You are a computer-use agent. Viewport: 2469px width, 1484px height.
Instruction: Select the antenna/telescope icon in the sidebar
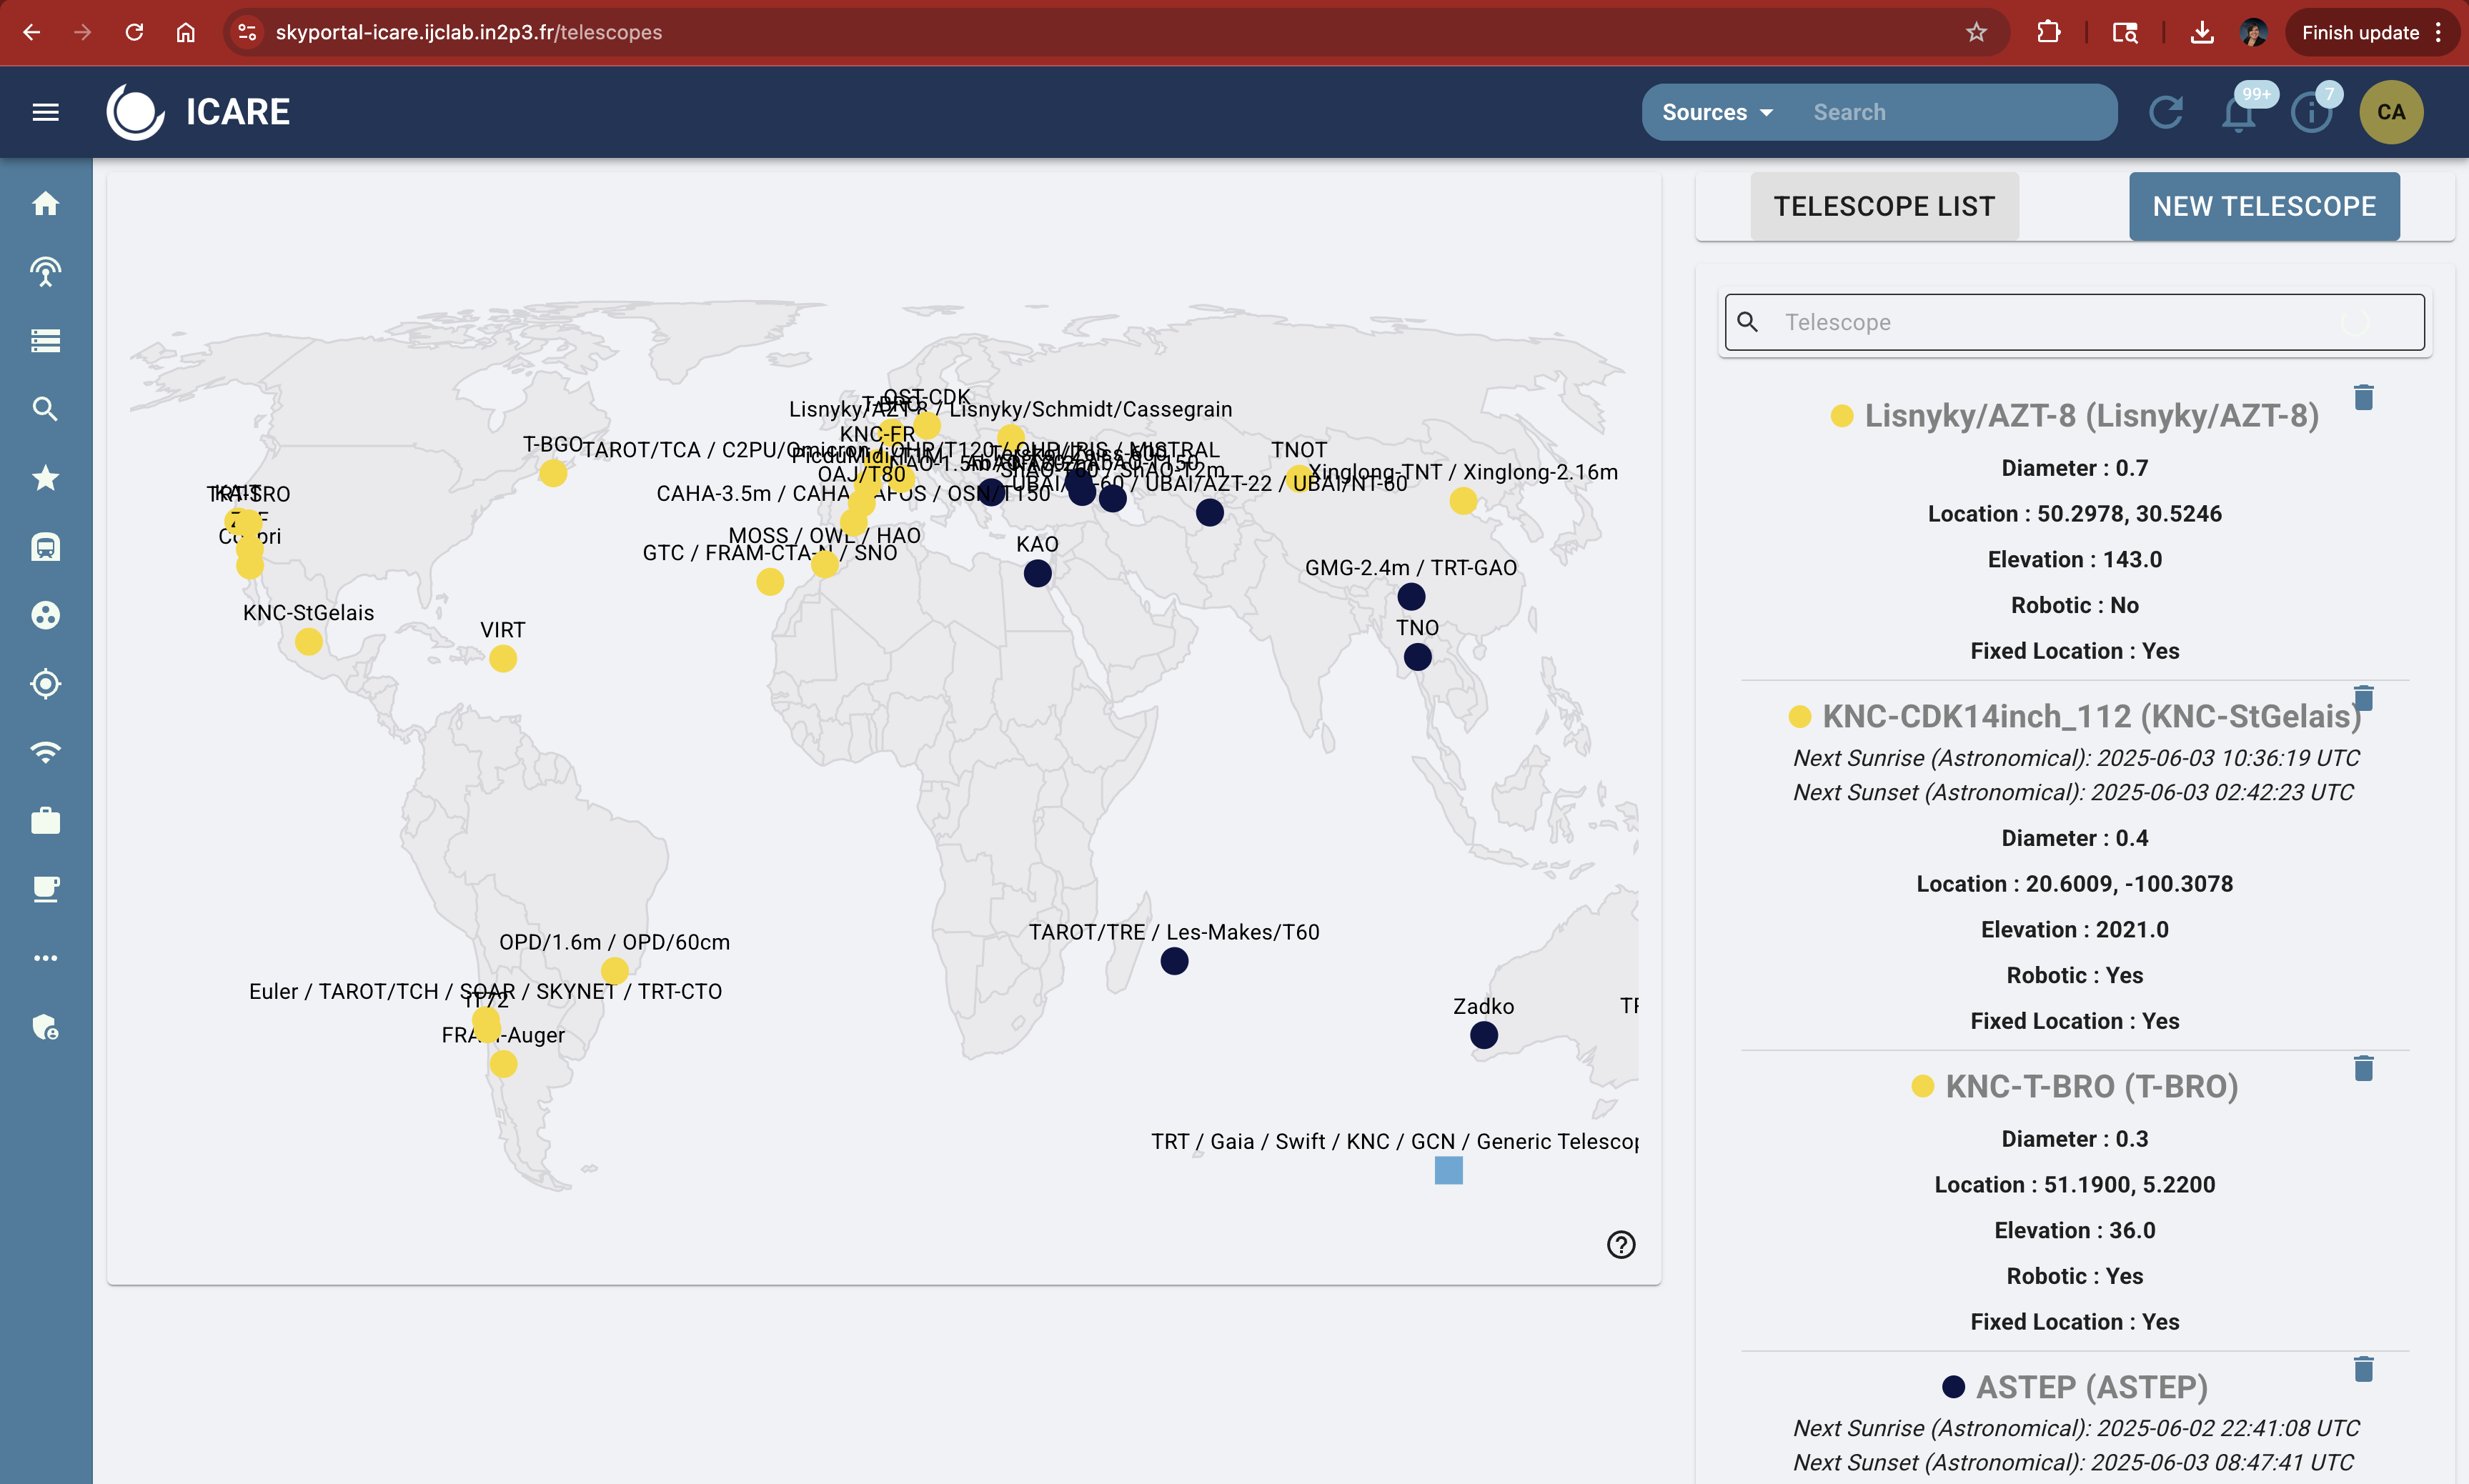point(46,271)
